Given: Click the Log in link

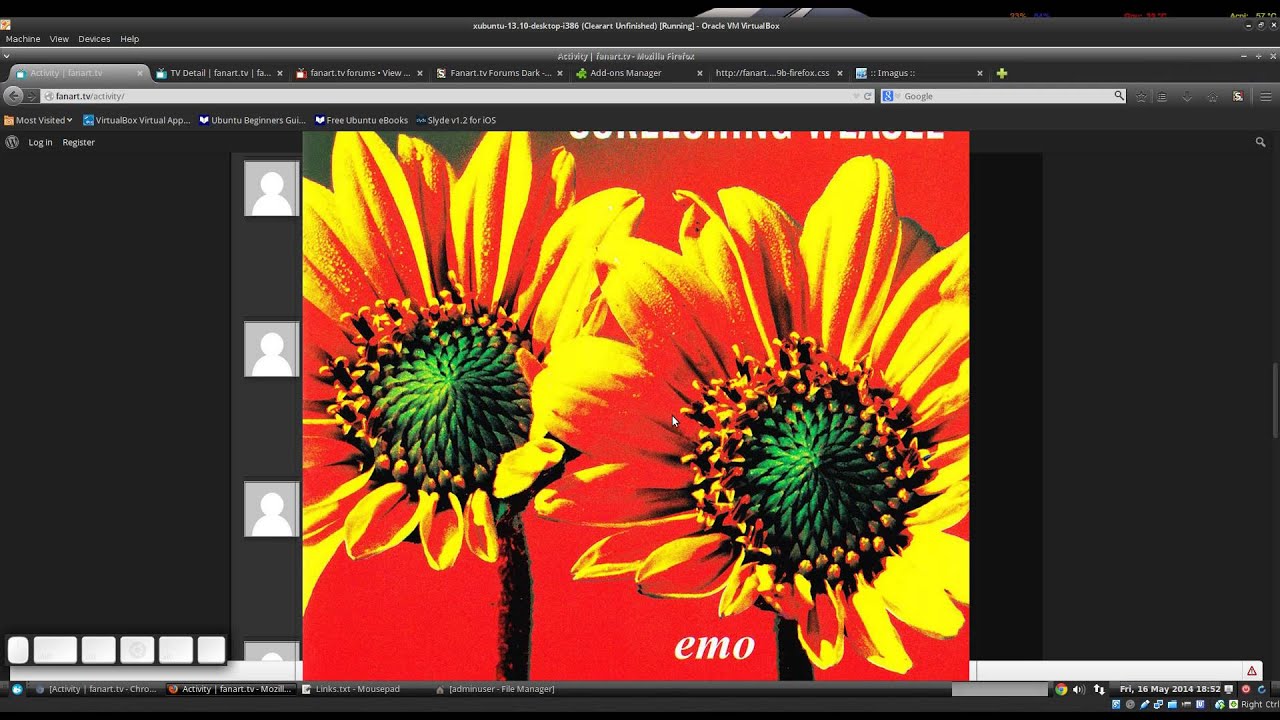Looking at the screenshot, I should pos(40,142).
